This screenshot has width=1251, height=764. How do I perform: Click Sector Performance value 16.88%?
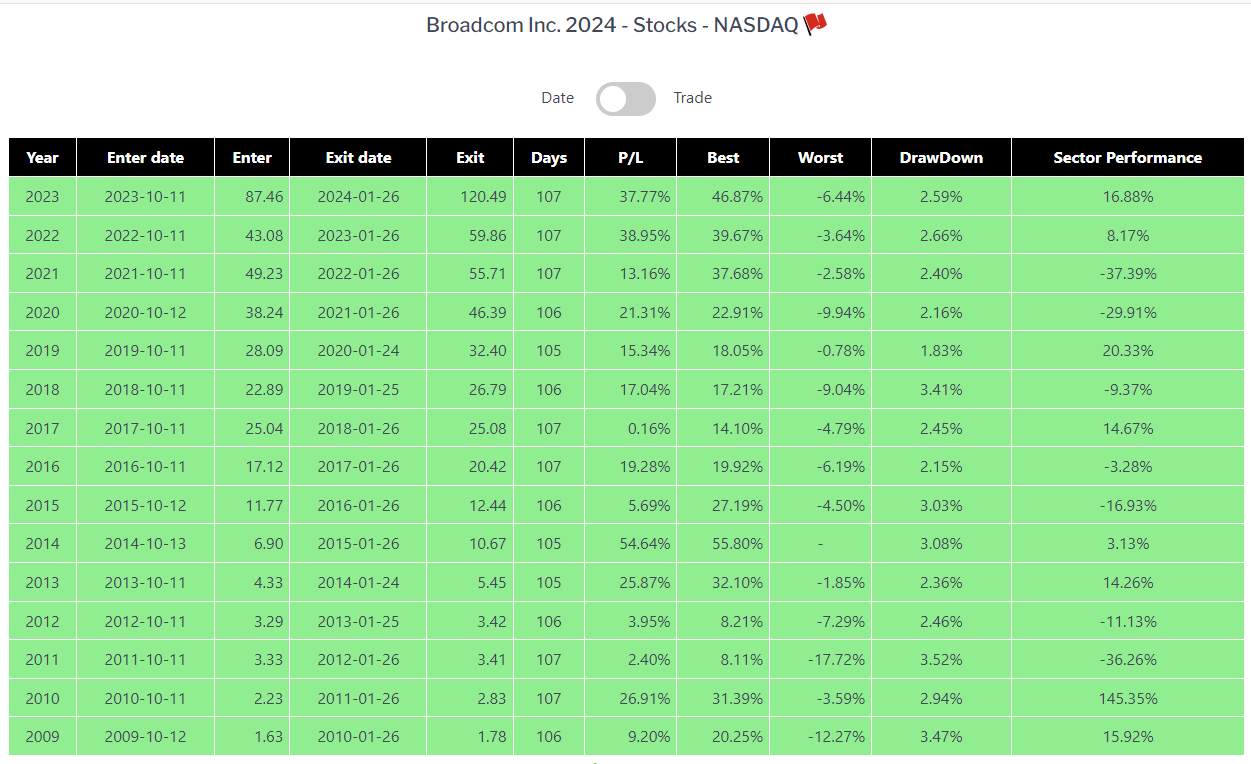coord(1128,197)
